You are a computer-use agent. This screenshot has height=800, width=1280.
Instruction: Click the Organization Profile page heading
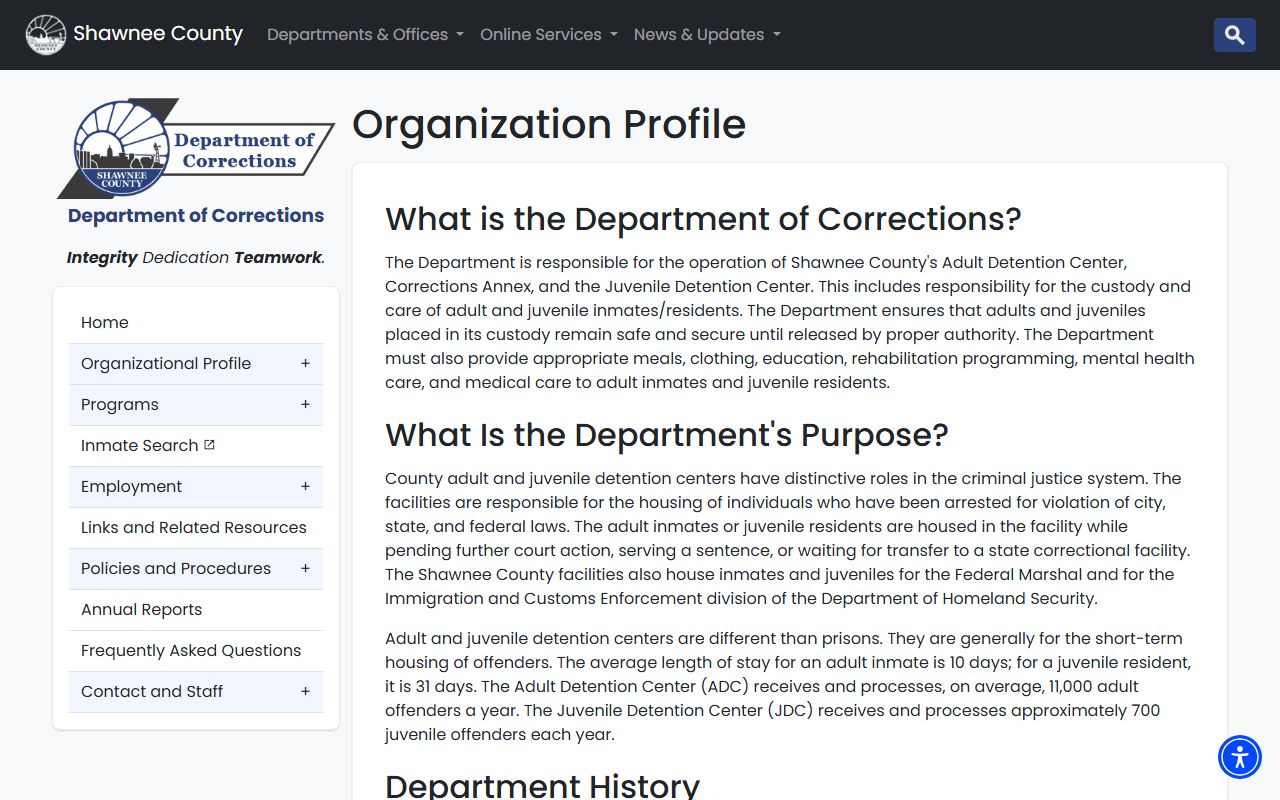coord(549,124)
